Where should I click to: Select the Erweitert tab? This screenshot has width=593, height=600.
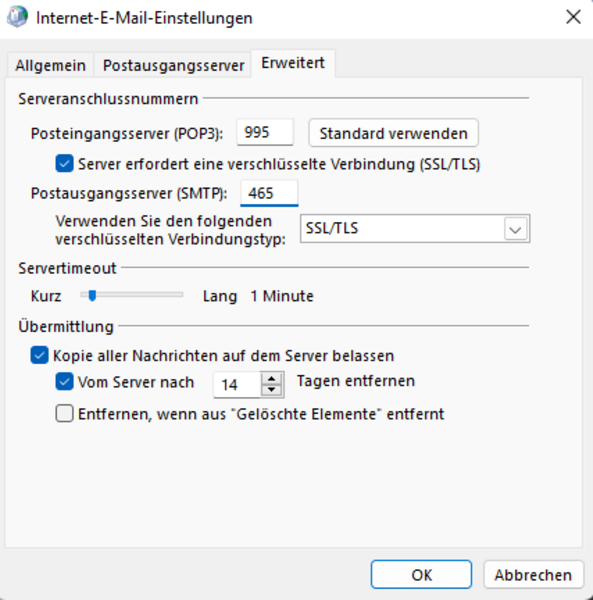293,63
